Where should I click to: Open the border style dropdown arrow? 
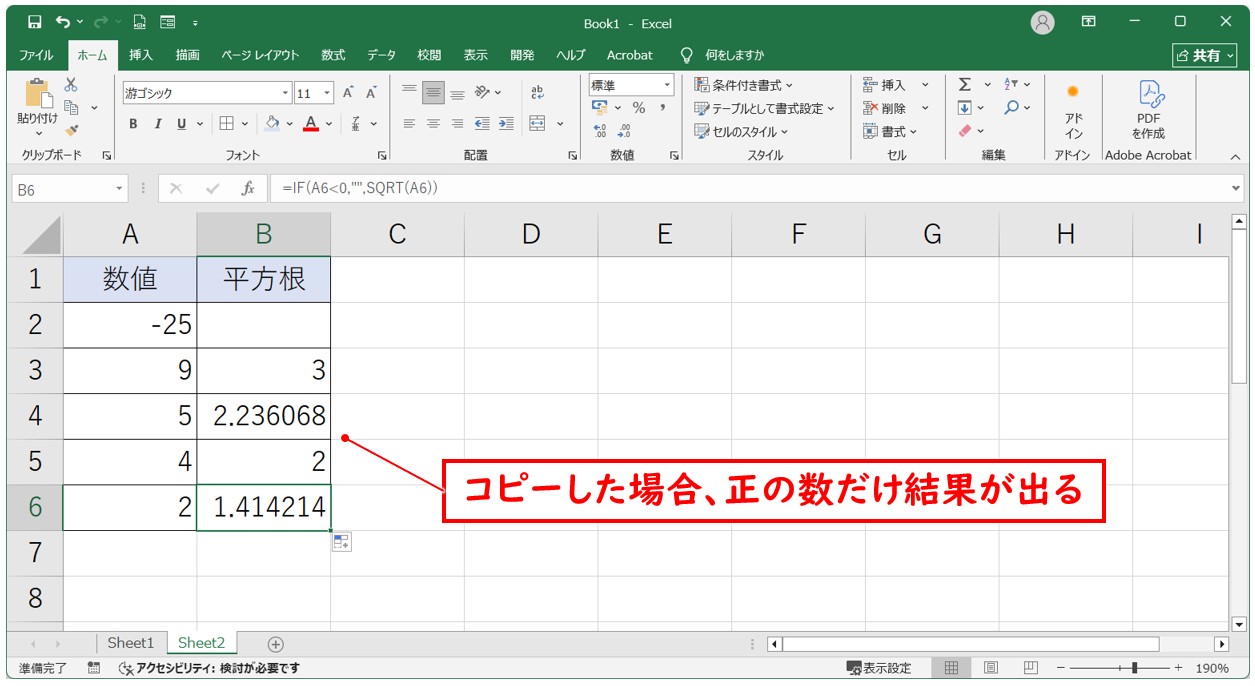click(244, 122)
